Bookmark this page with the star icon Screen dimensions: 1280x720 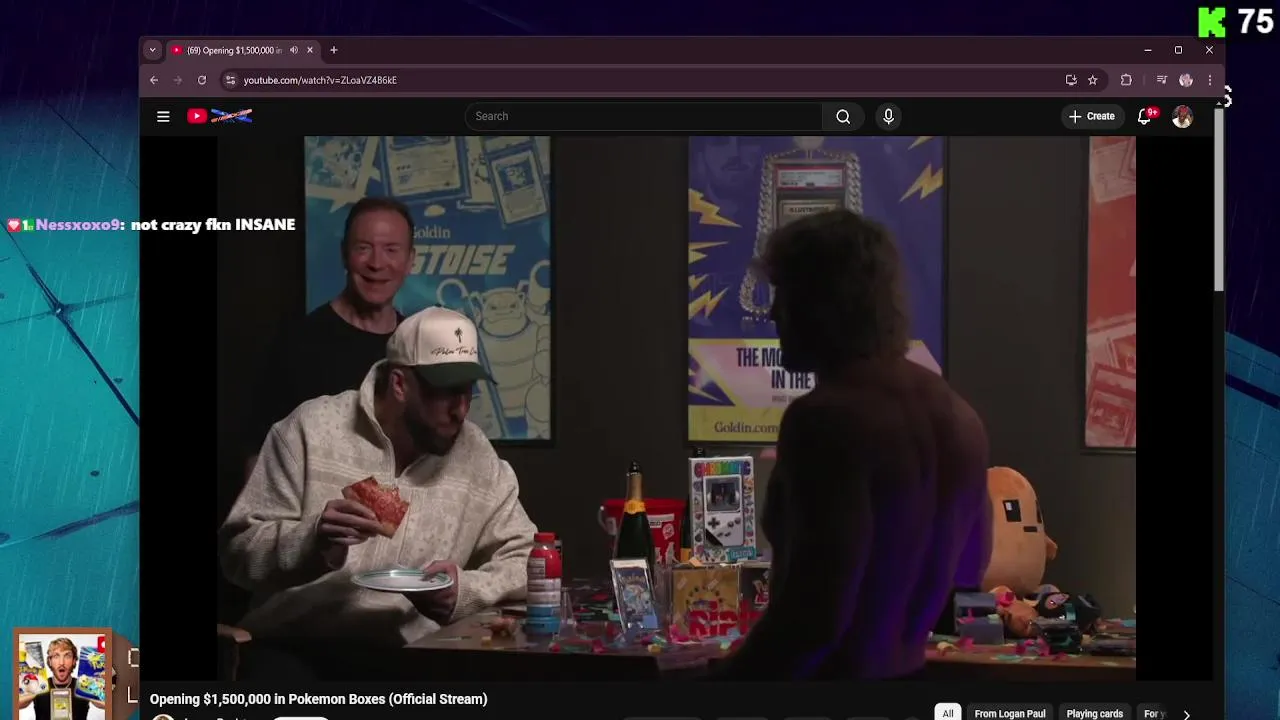coord(1093,80)
